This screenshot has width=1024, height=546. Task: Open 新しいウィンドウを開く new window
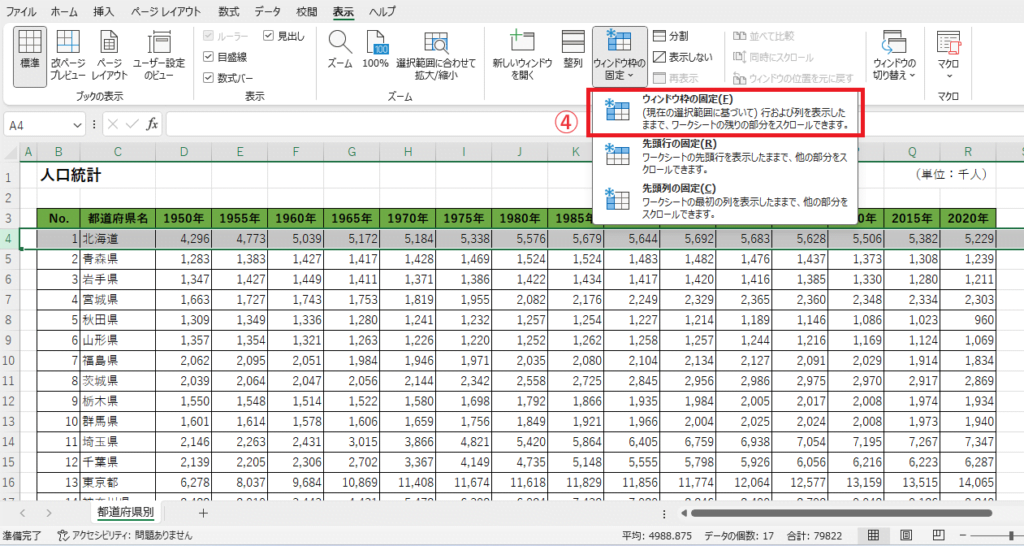[522, 56]
